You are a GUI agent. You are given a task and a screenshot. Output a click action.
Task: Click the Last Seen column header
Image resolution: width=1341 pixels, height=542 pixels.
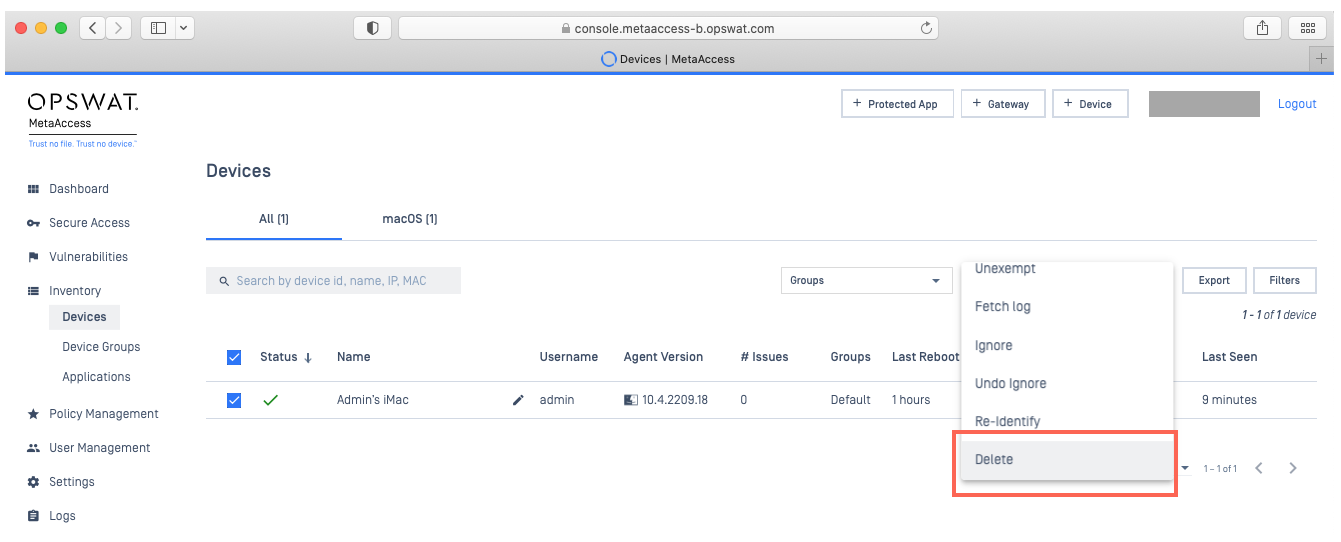click(1230, 357)
